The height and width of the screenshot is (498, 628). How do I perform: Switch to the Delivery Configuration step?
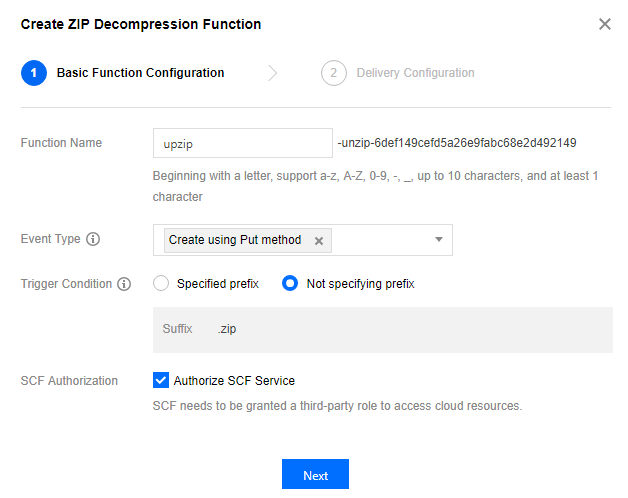[415, 73]
